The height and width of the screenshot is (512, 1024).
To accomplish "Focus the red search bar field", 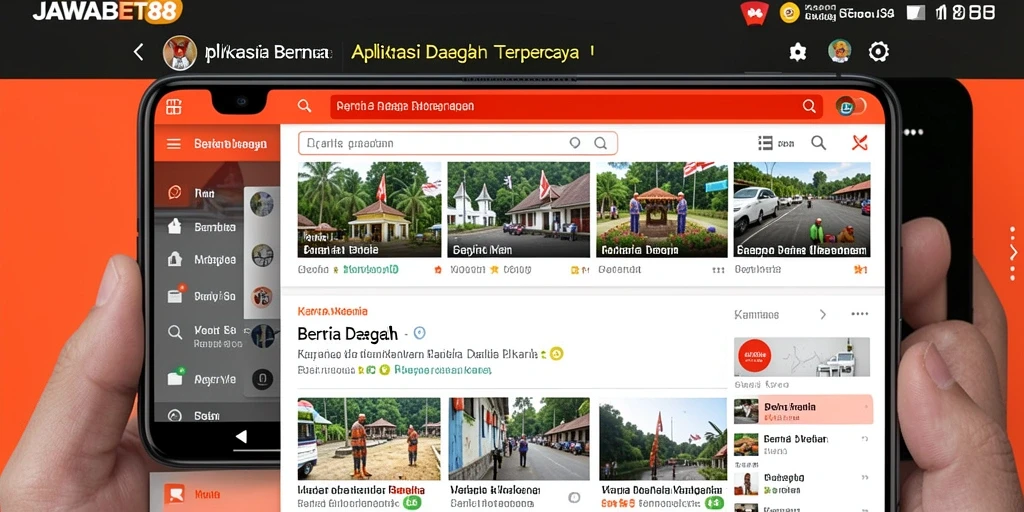I will (575, 106).
